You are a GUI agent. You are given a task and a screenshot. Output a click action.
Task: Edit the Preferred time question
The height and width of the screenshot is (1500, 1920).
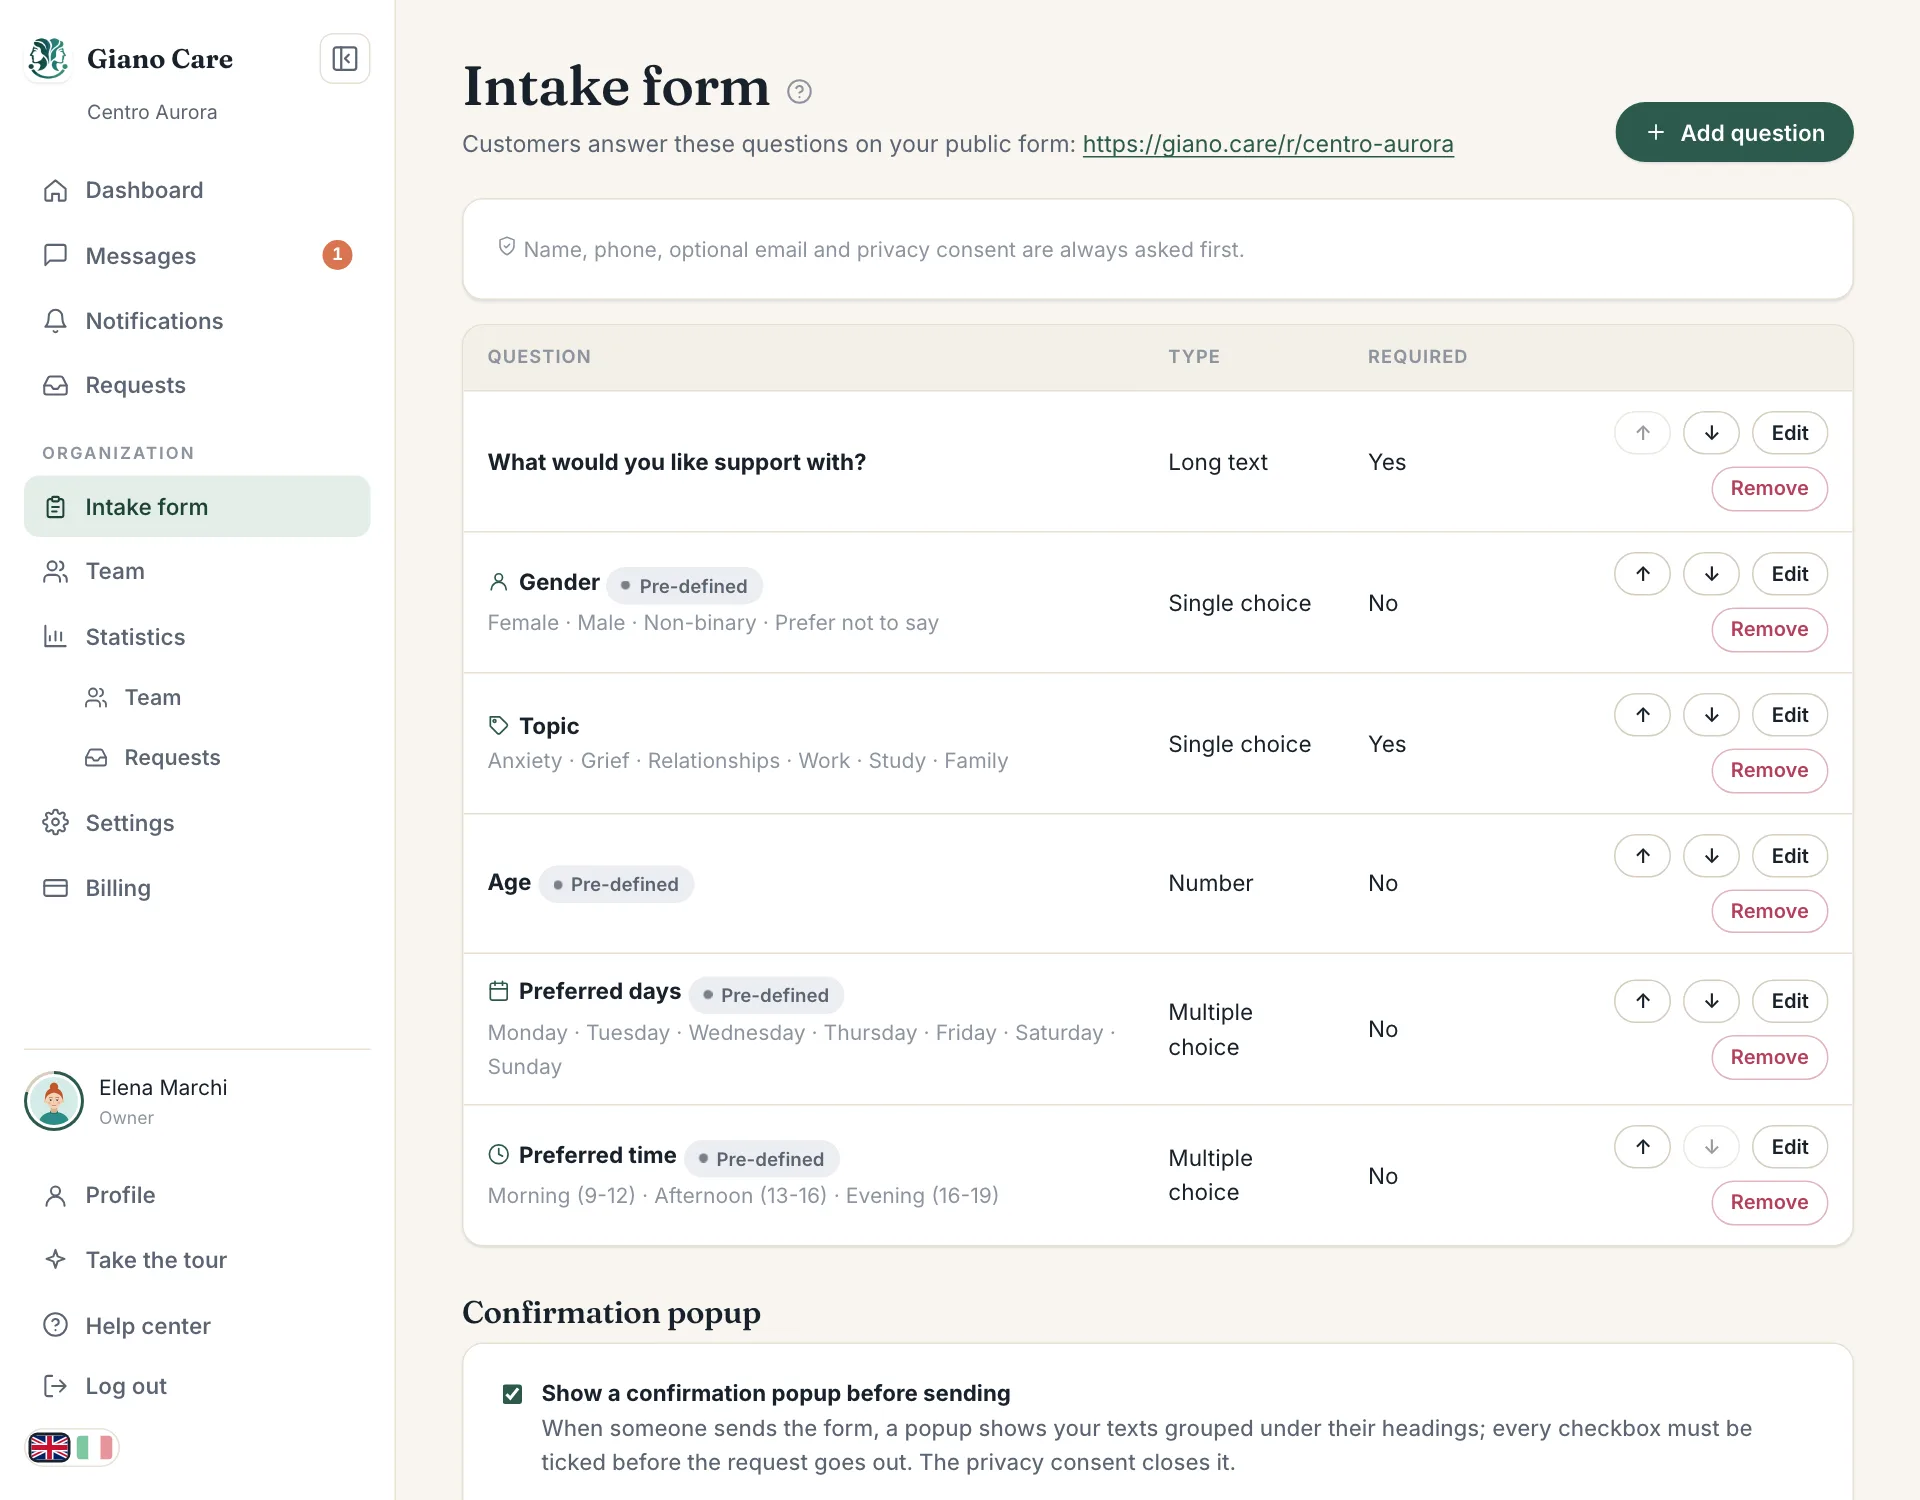1789,1147
